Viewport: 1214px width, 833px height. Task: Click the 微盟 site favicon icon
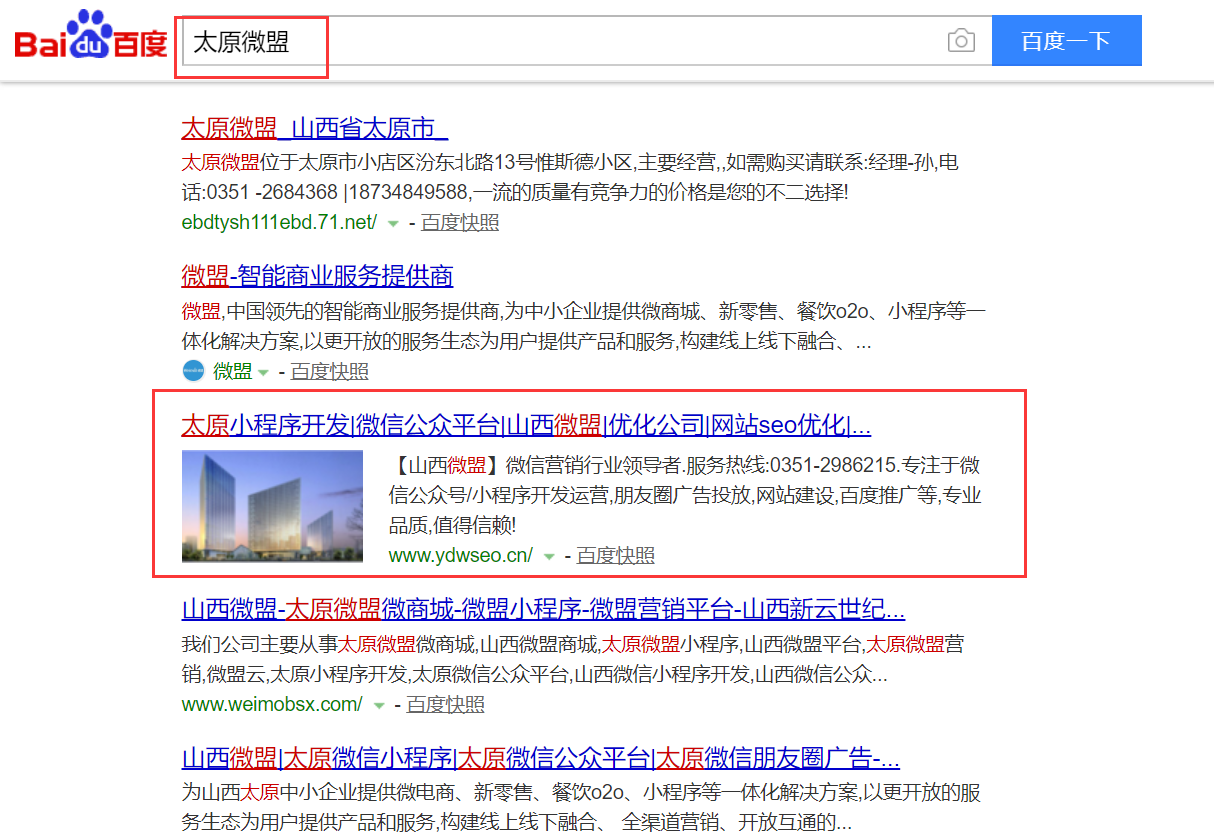point(193,371)
